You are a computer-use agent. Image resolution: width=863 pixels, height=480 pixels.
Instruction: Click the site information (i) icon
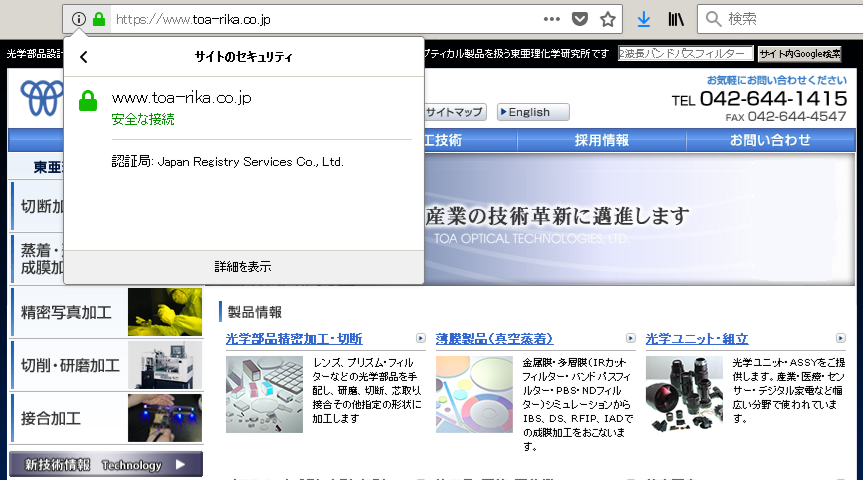point(79,19)
